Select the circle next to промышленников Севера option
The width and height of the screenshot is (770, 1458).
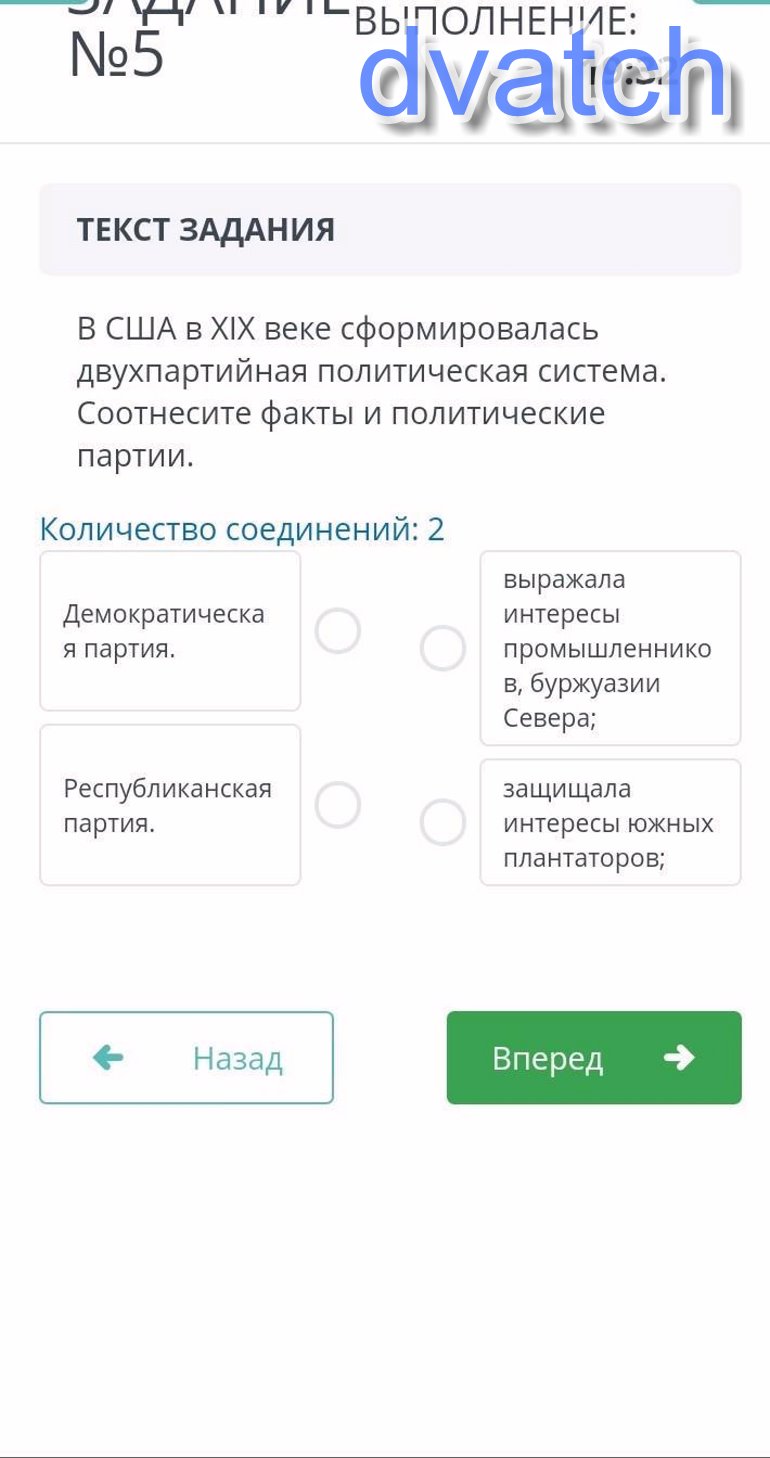tap(443, 648)
